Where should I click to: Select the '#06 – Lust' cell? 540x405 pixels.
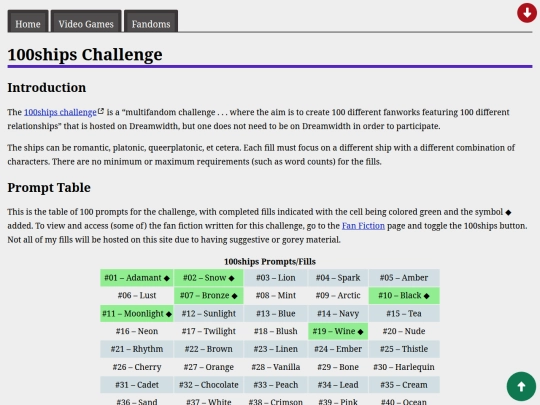[137, 295]
